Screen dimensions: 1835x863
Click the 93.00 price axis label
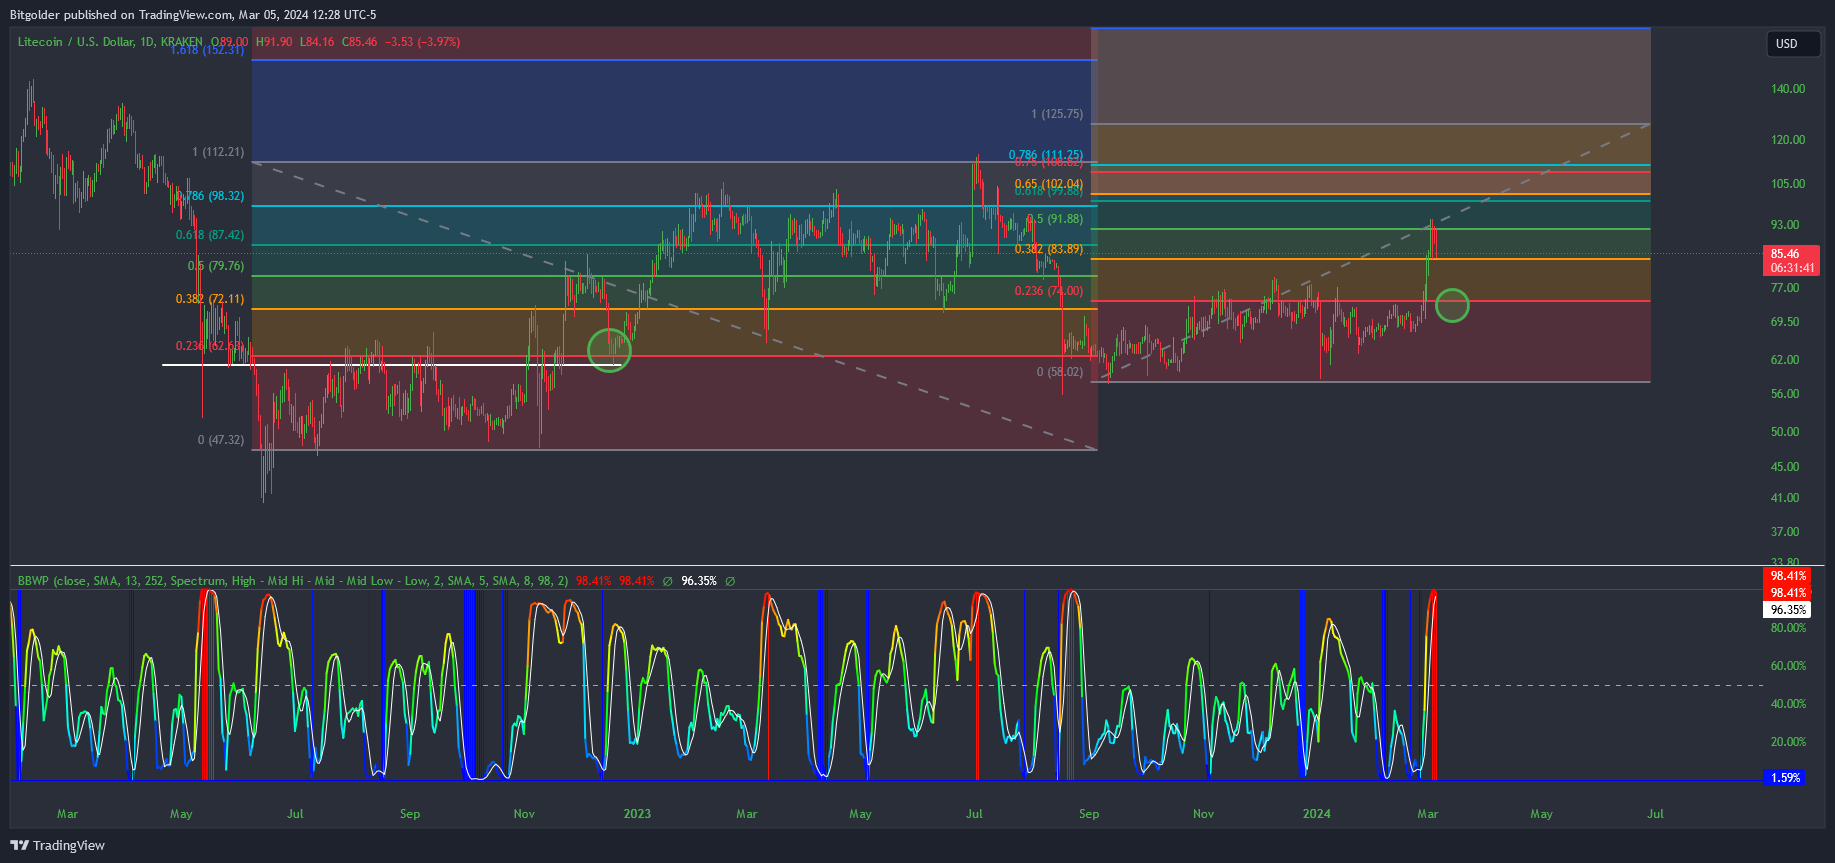[1785, 225]
